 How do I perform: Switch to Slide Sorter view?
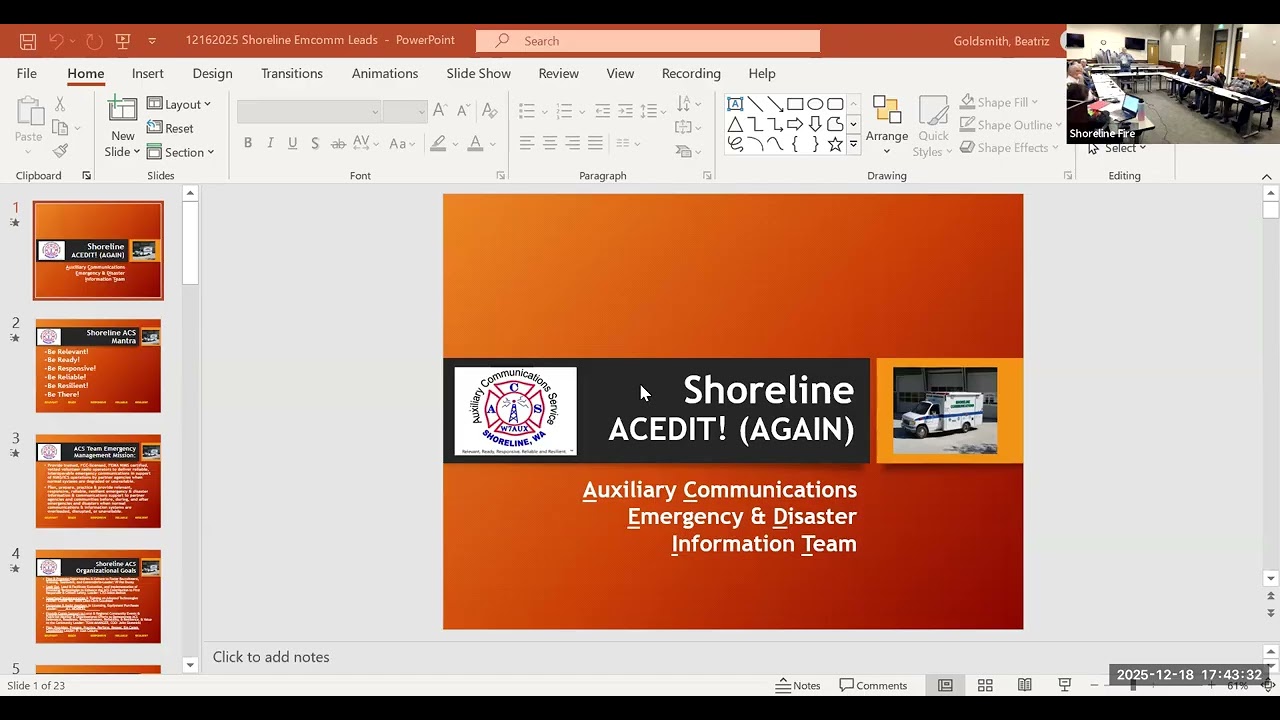click(x=985, y=685)
